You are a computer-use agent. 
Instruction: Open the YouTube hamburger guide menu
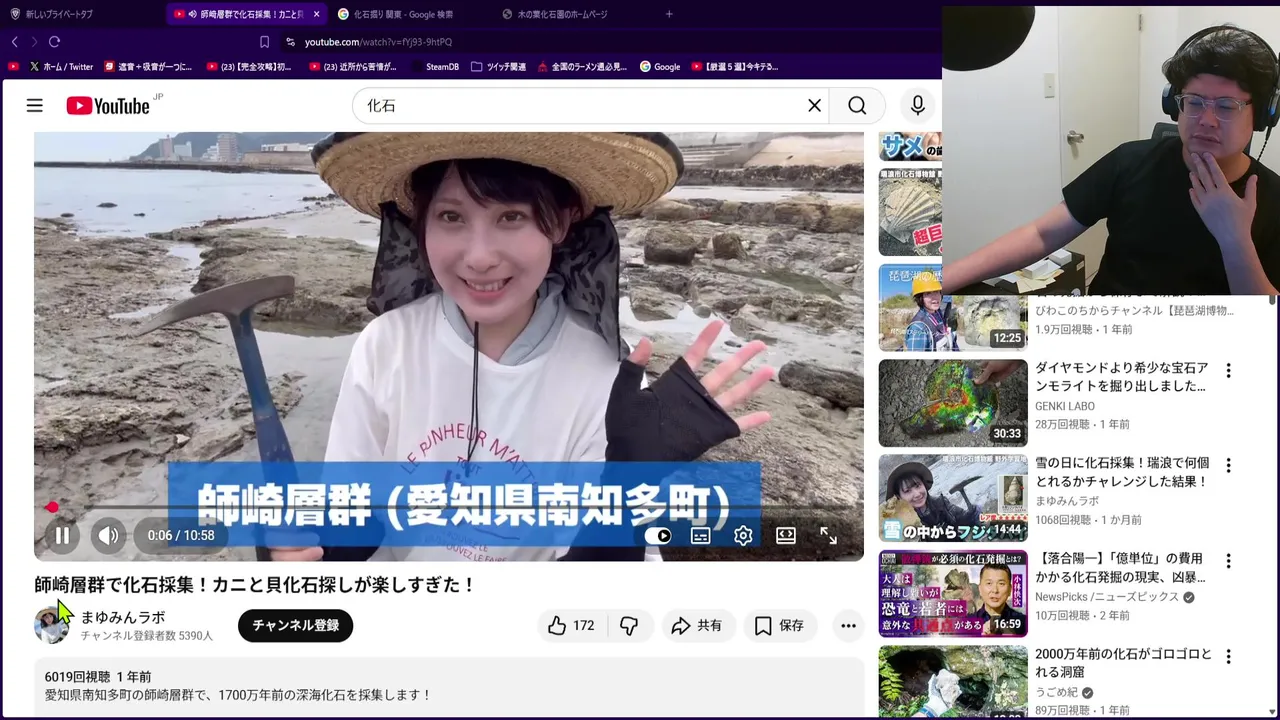[x=35, y=106]
